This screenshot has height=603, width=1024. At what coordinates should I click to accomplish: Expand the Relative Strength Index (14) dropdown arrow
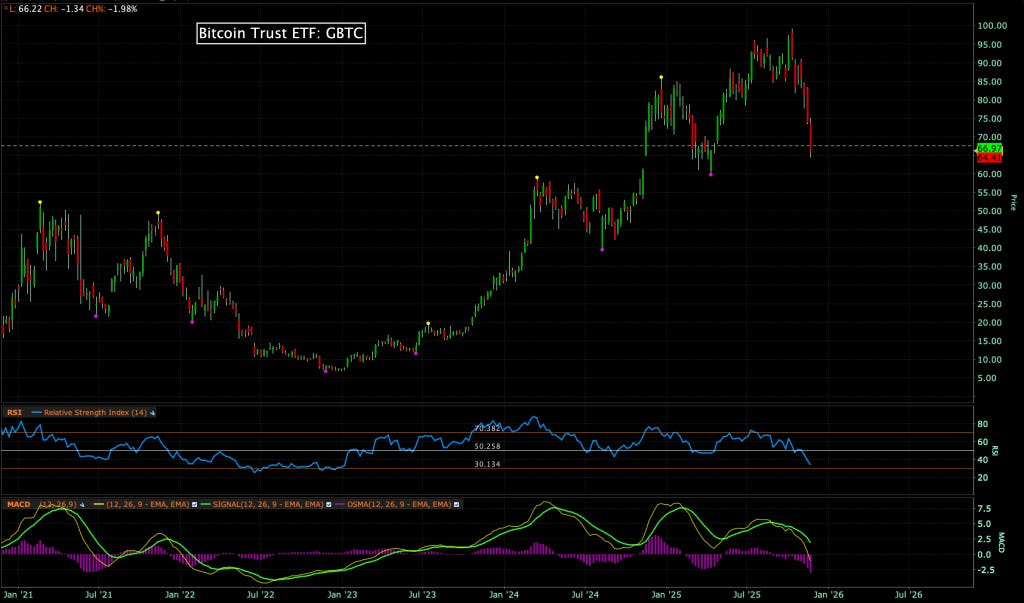(x=153, y=412)
